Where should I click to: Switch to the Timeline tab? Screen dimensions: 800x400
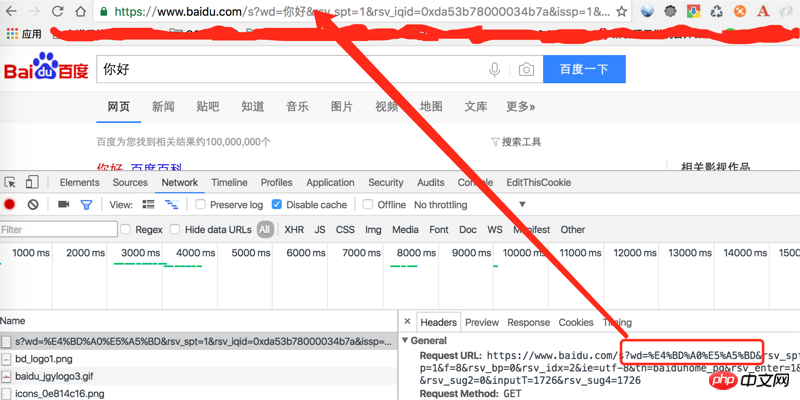pos(230,182)
